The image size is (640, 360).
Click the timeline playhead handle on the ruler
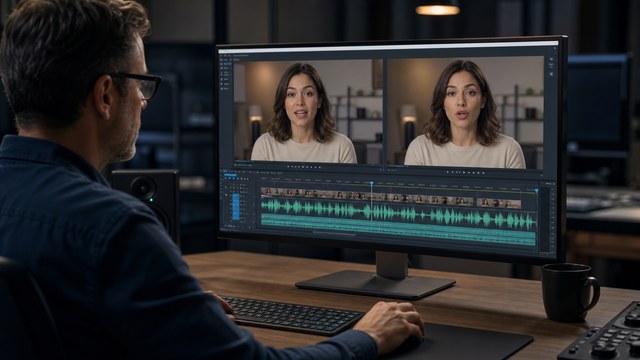[x=371, y=183]
